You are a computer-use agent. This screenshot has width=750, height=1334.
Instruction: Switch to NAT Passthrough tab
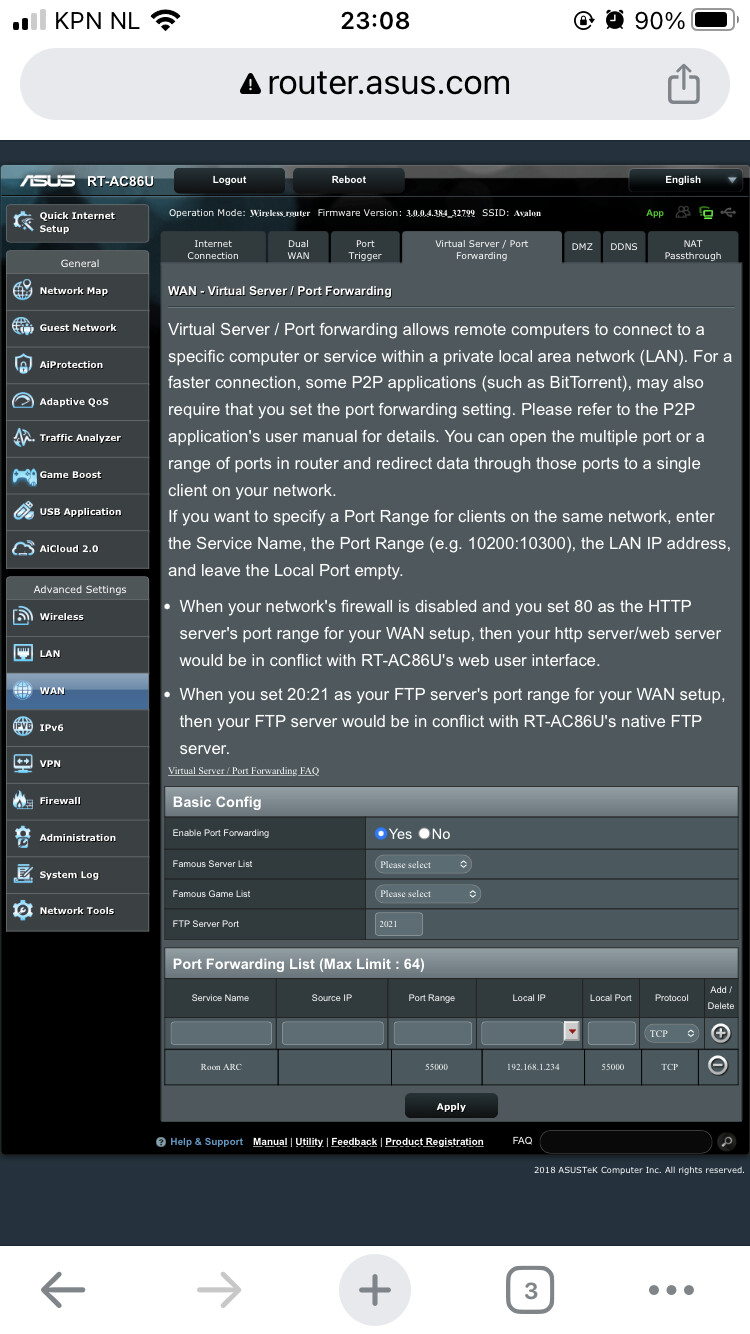[x=693, y=249]
